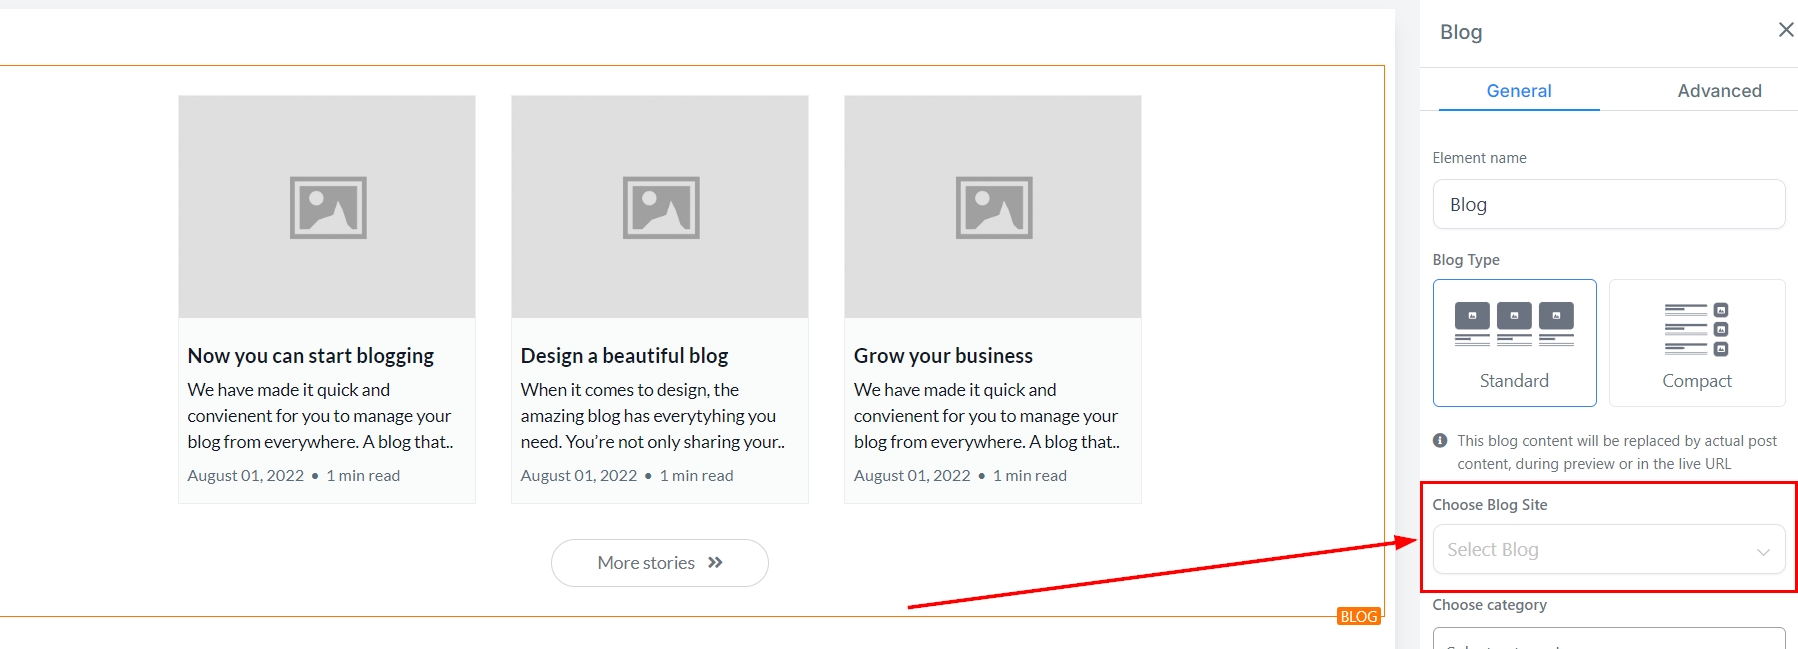Click the info icon beside the blog content note
This screenshot has width=1798, height=649.
[1440, 441]
